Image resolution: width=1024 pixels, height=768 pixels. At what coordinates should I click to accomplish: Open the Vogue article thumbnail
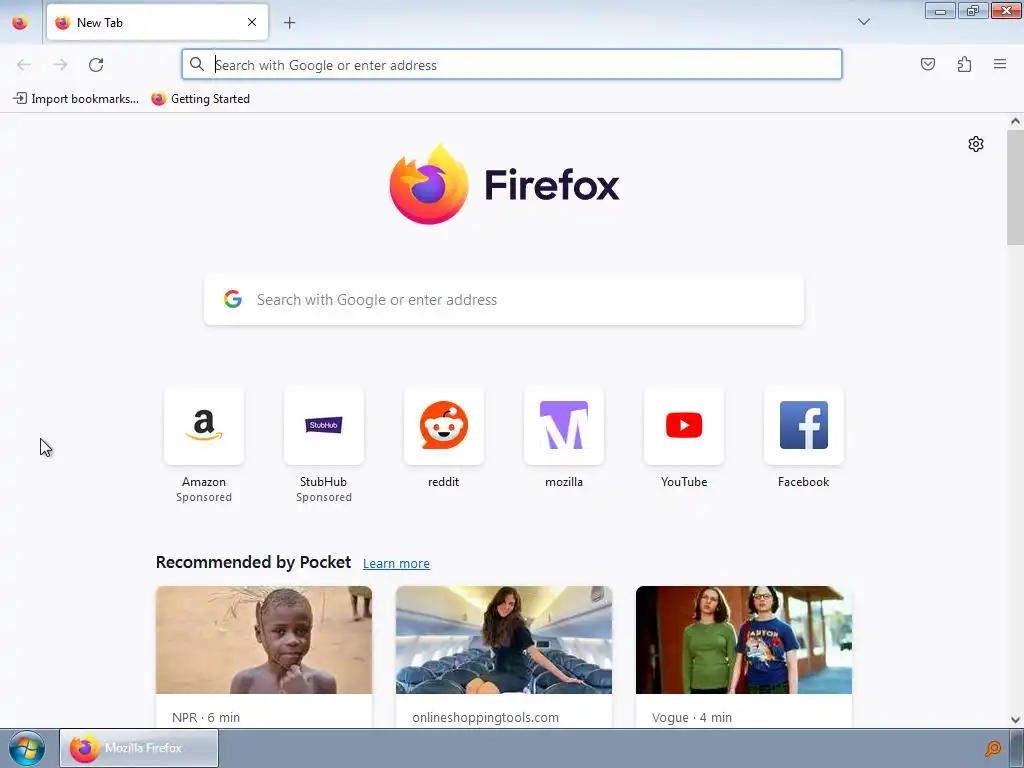(x=744, y=640)
